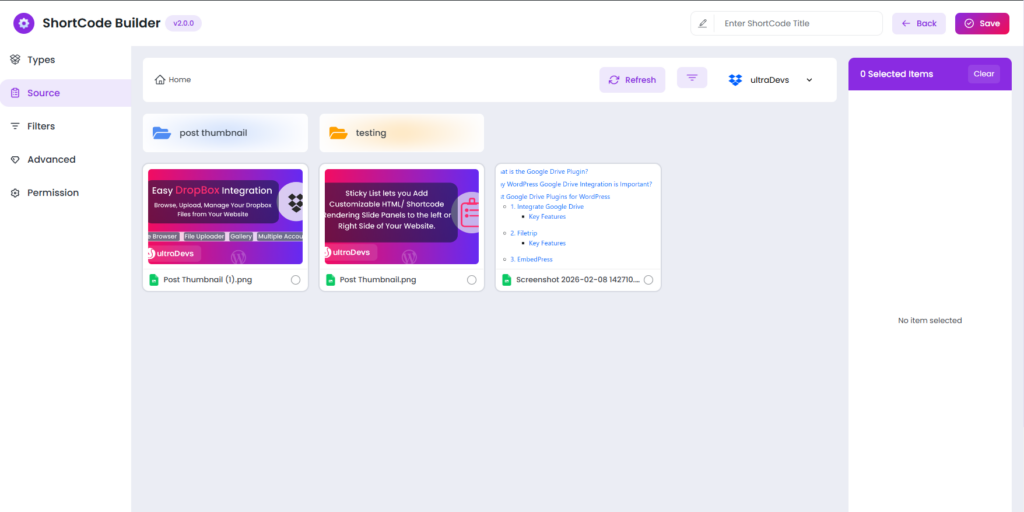Click the ShortCode Builder gear logo
1024x512 pixels.
pyautogui.click(x=24, y=24)
